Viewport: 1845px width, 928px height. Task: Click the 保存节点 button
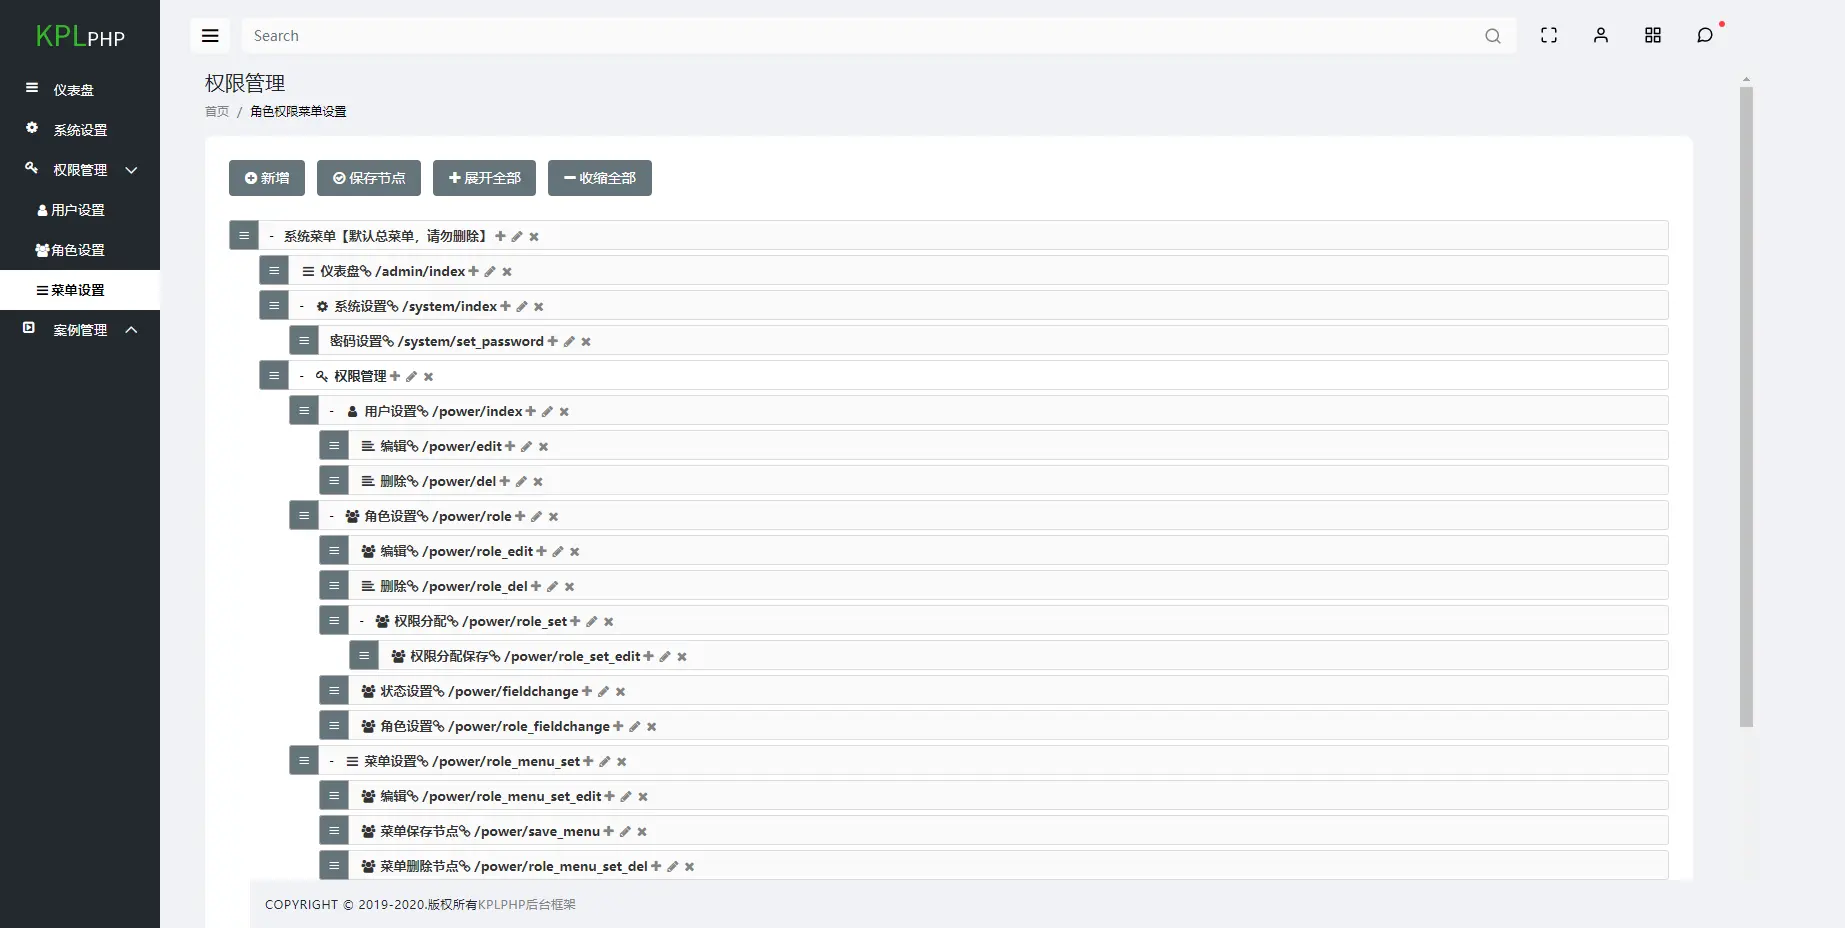coord(369,178)
